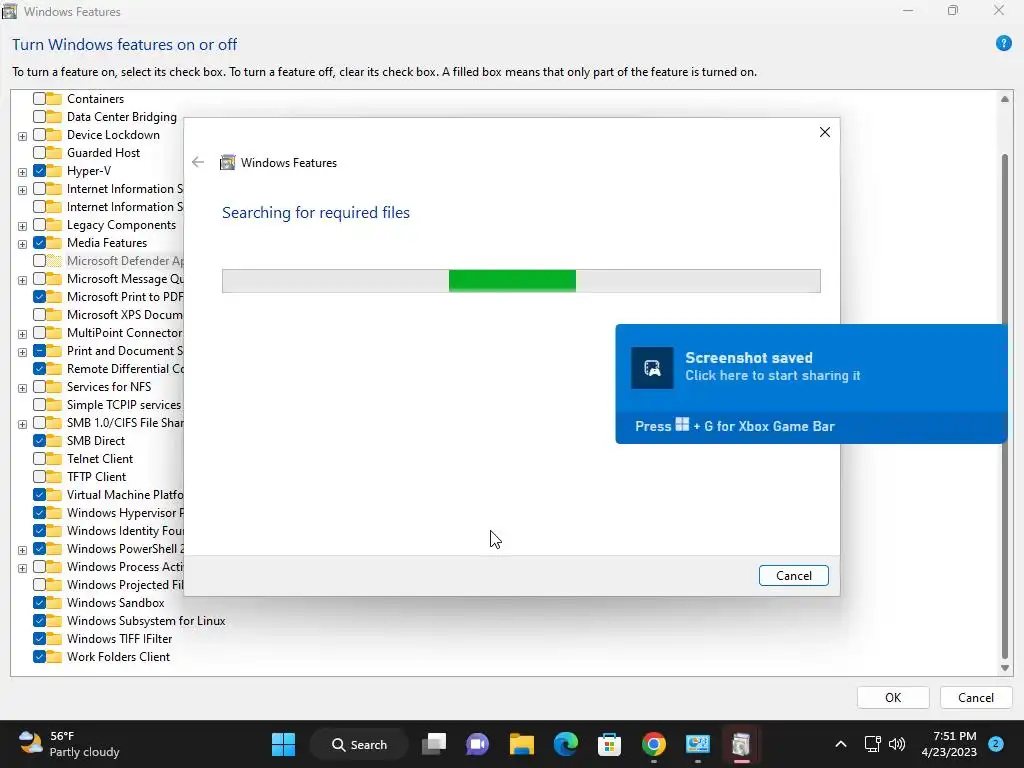Uncheck the Hyper-V checkbox
The height and width of the screenshot is (768, 1024).
39,170
